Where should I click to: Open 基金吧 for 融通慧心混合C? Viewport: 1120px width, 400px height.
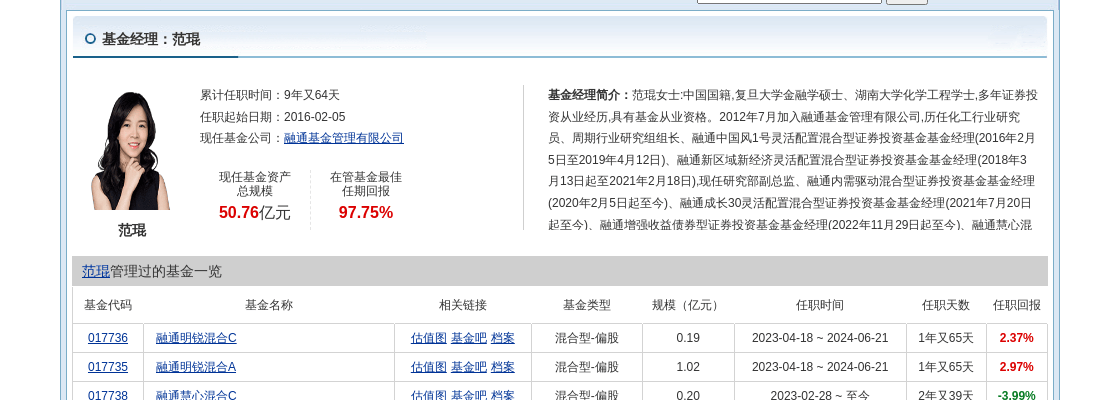pyautogui.click(x=469, y=395)
